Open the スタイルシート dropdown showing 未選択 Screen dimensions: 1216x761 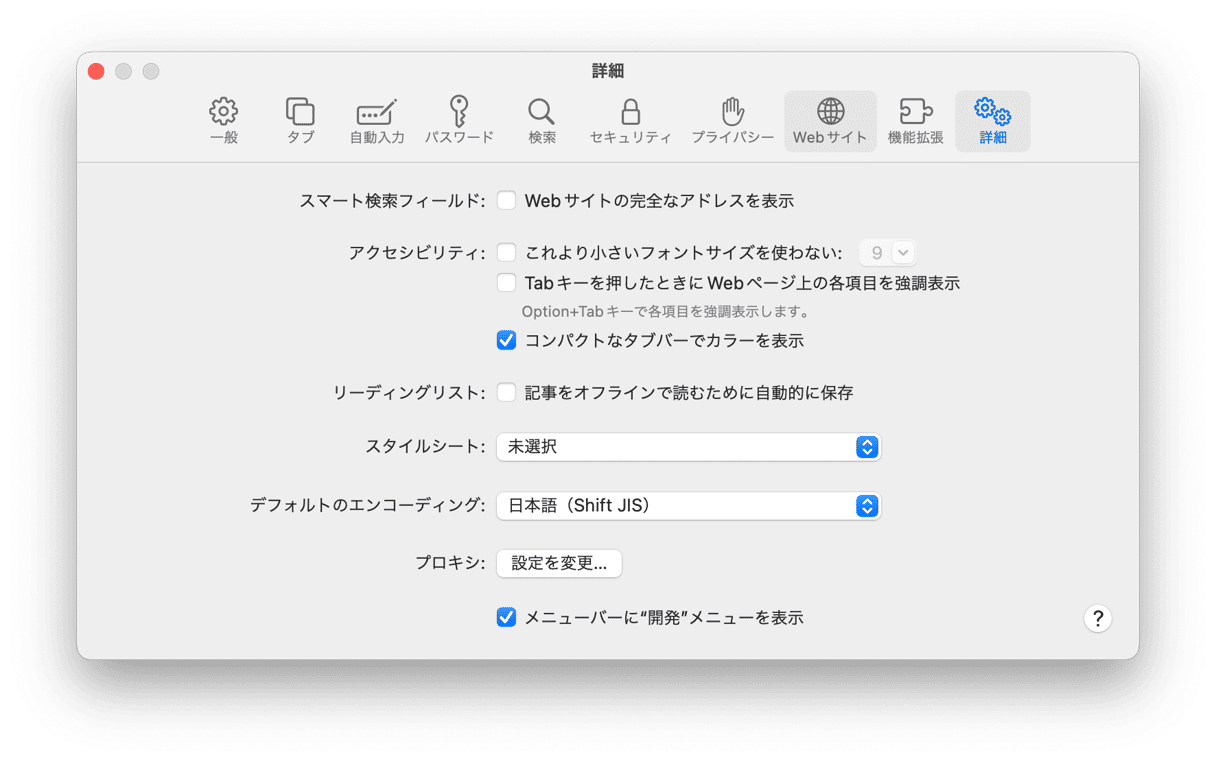tap(688, 447)
